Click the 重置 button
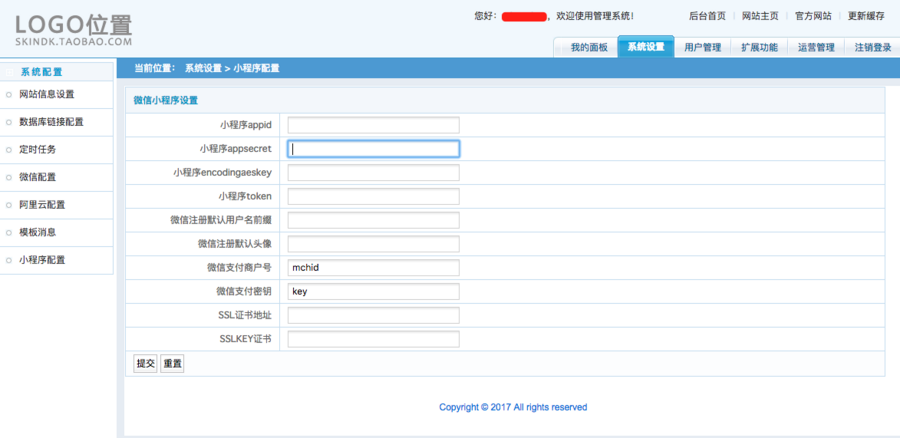The height and width of the screenshot is (438, 900). 172,363
